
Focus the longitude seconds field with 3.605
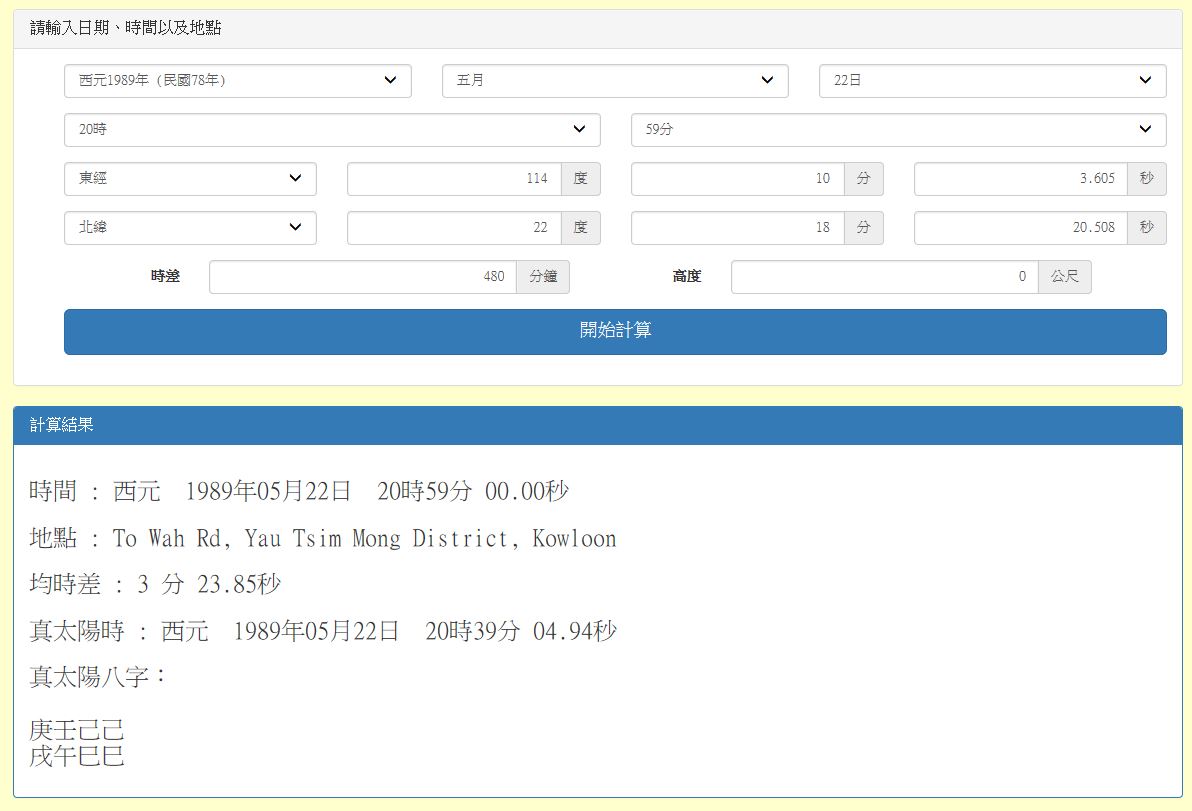point(1020,179)
